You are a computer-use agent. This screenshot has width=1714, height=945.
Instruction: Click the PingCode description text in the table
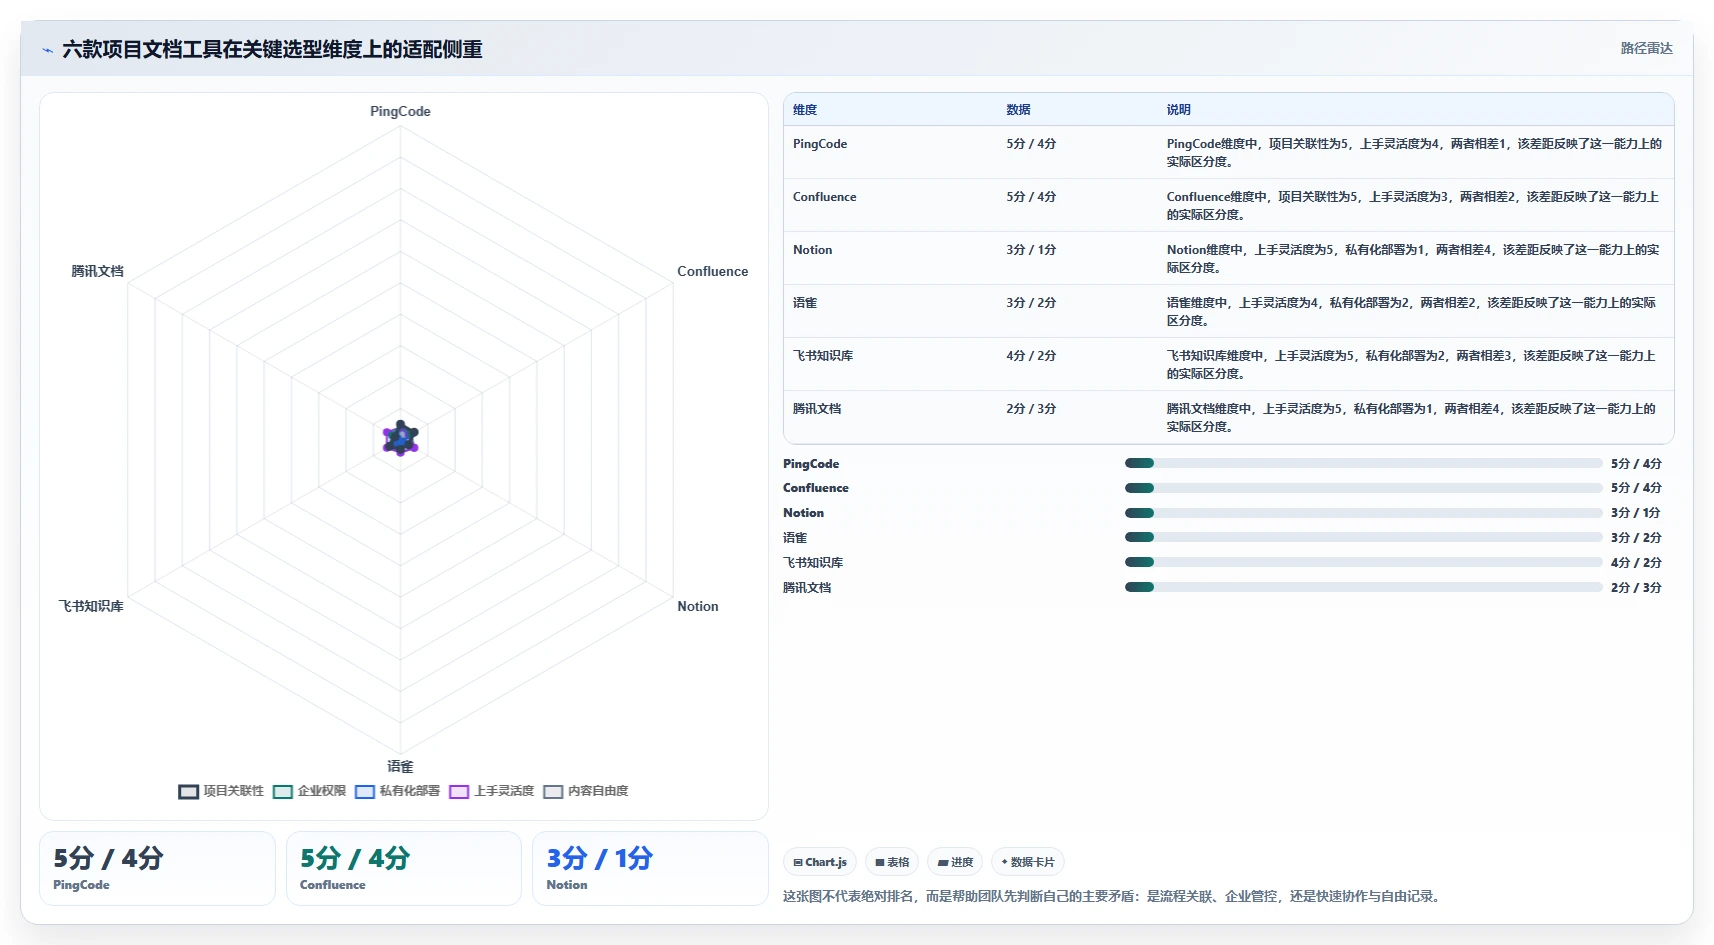[x=1414, y=153]
